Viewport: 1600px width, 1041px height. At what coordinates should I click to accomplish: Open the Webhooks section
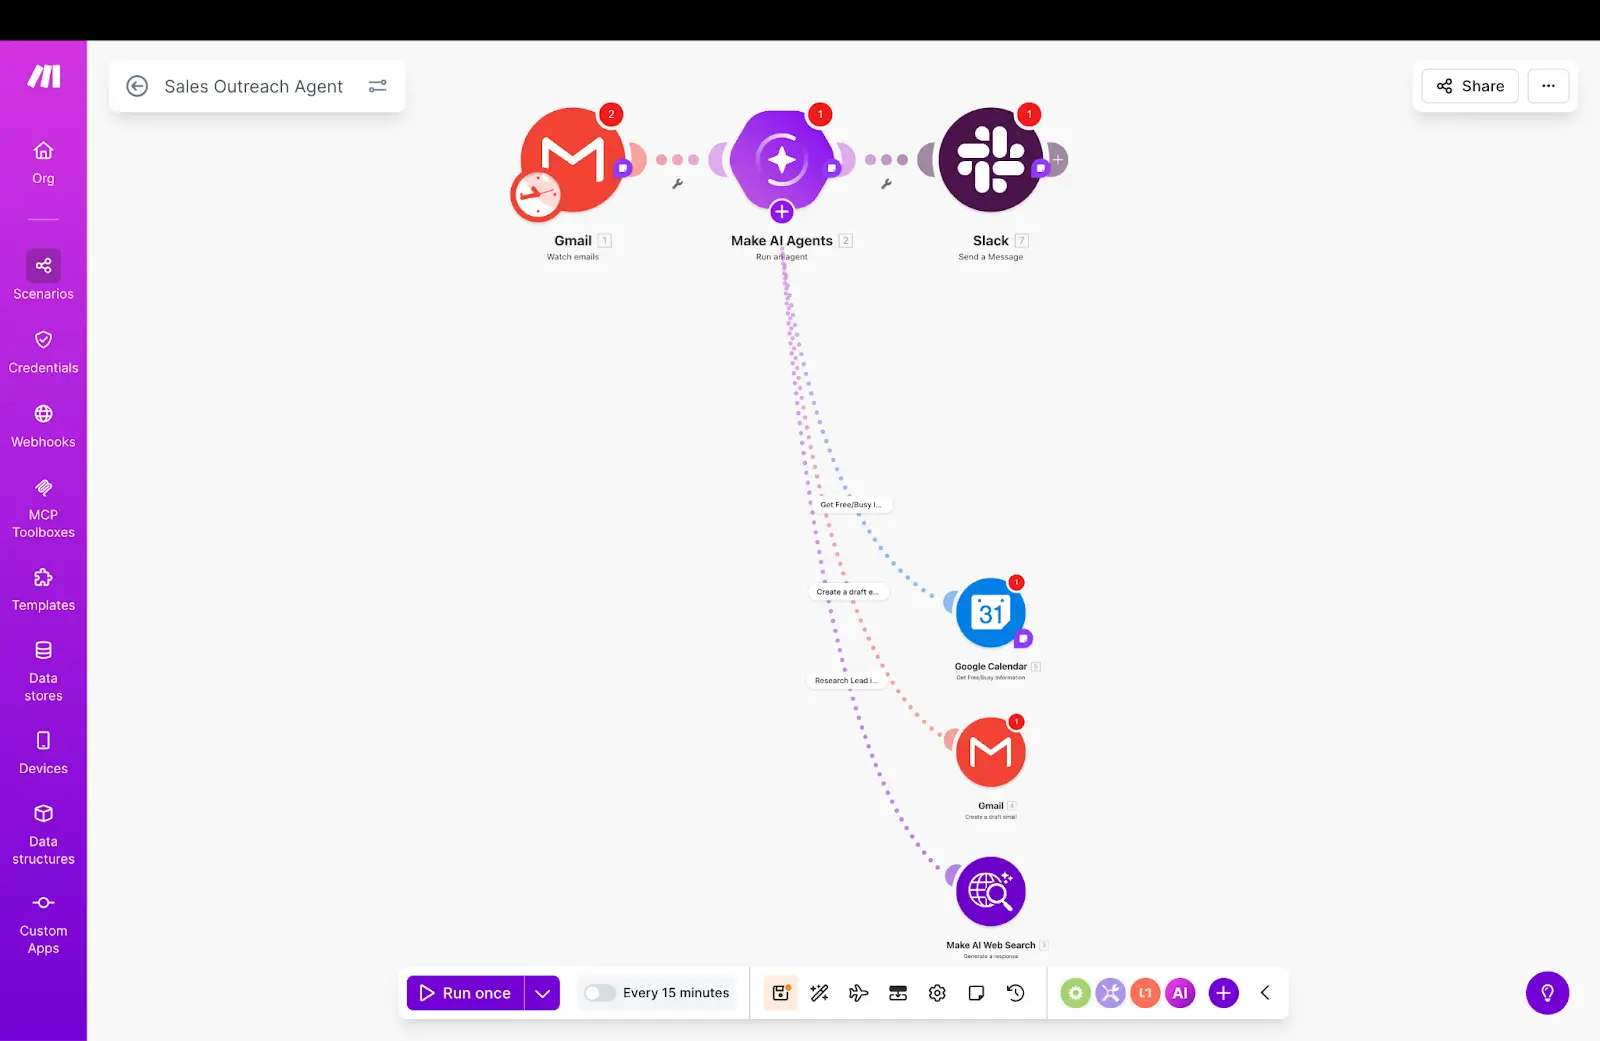(x=43, y=426)
